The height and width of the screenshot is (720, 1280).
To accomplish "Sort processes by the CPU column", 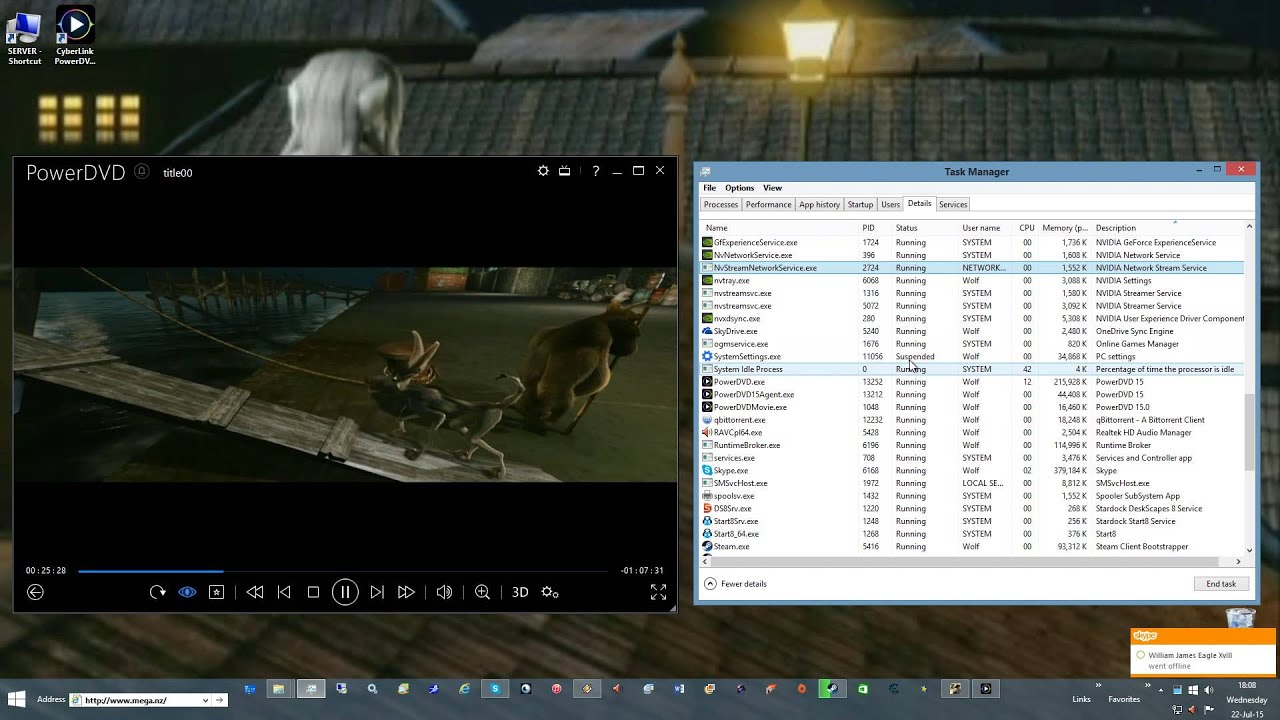I will pyautogui.click(x=1026, y=228).
